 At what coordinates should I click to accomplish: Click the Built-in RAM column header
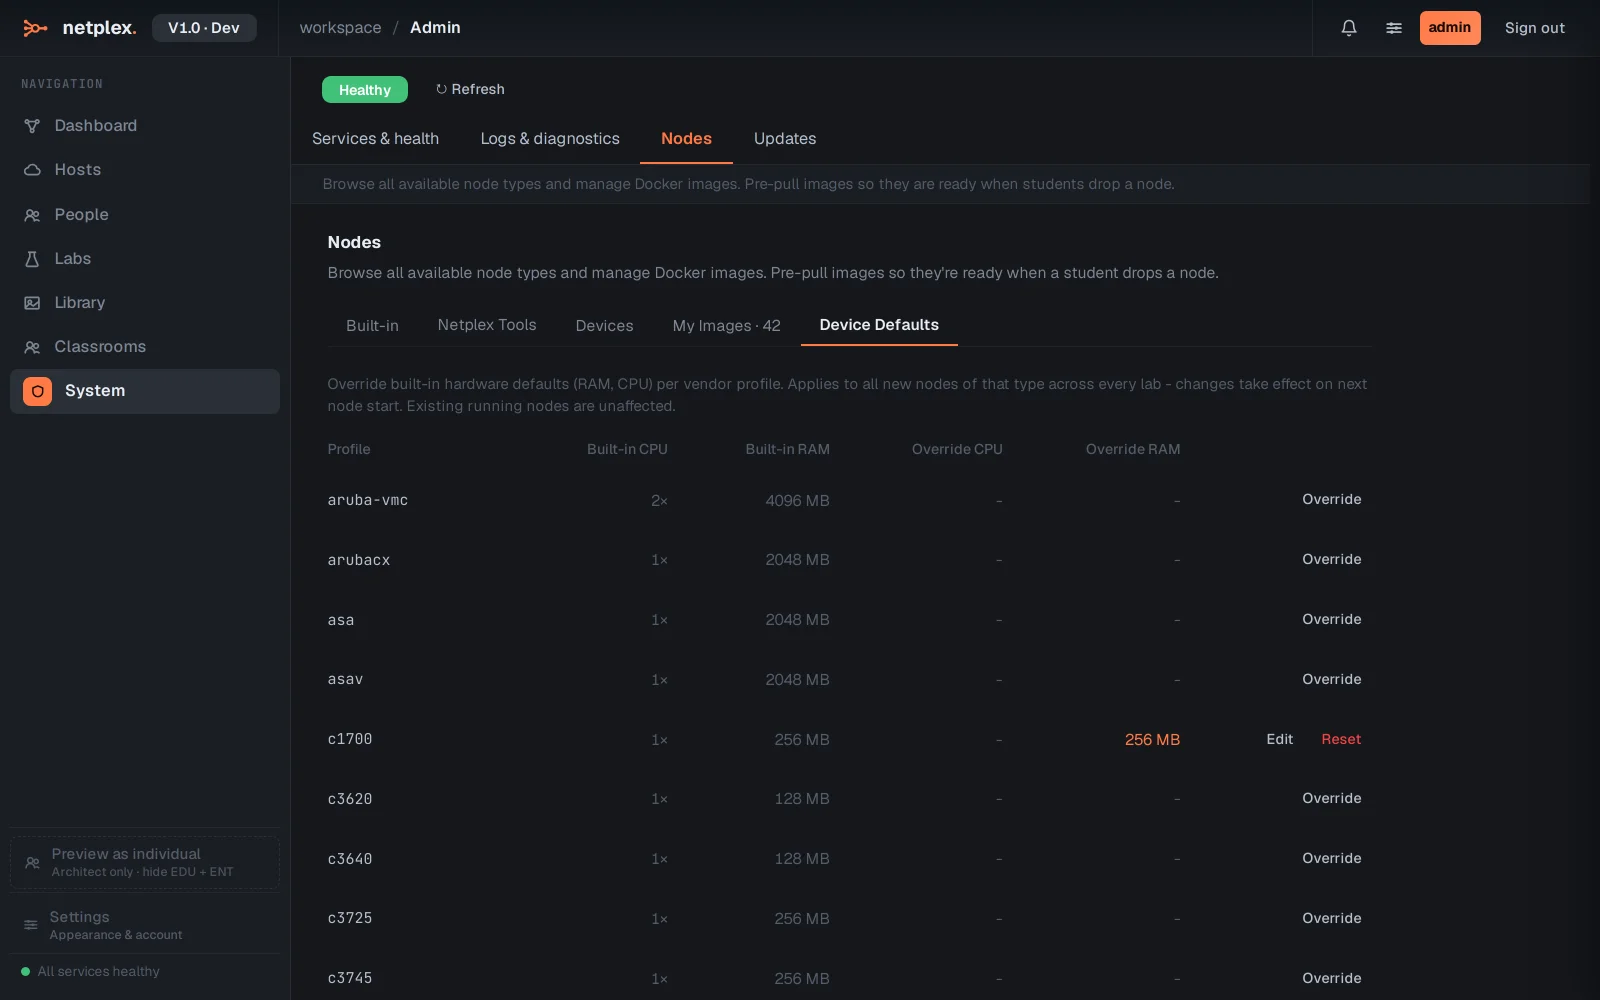(x=787, y=449)
